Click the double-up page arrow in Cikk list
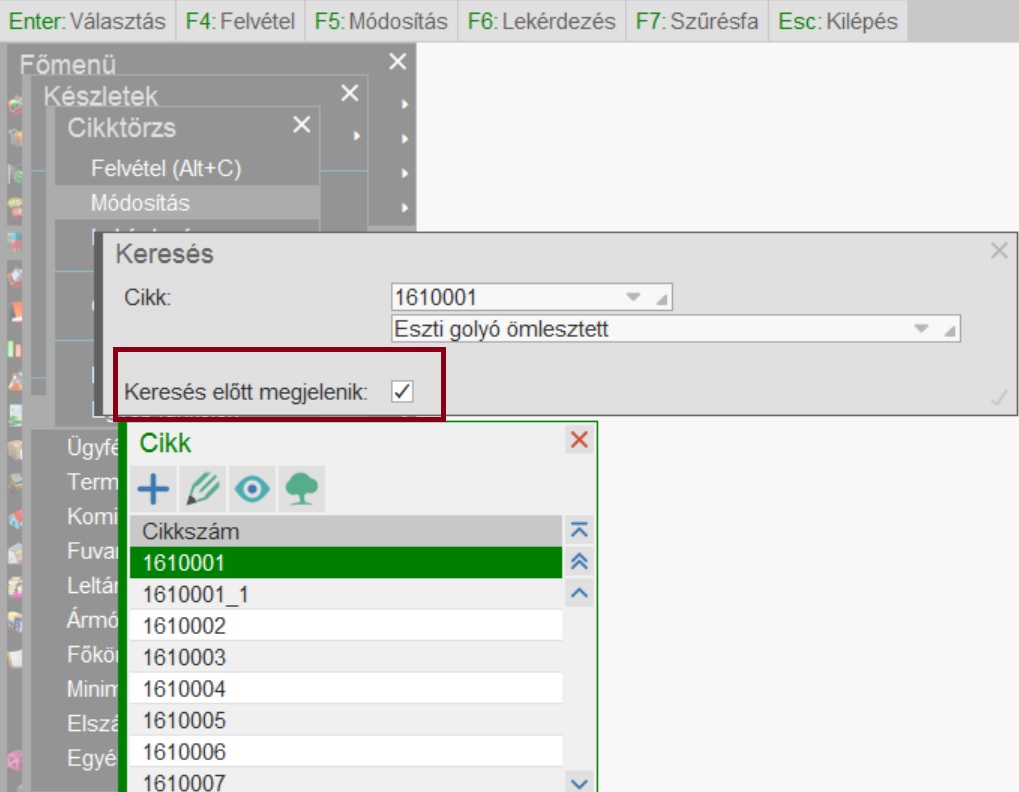Viewport: 1019px width, 792px height. pos(579,561)
